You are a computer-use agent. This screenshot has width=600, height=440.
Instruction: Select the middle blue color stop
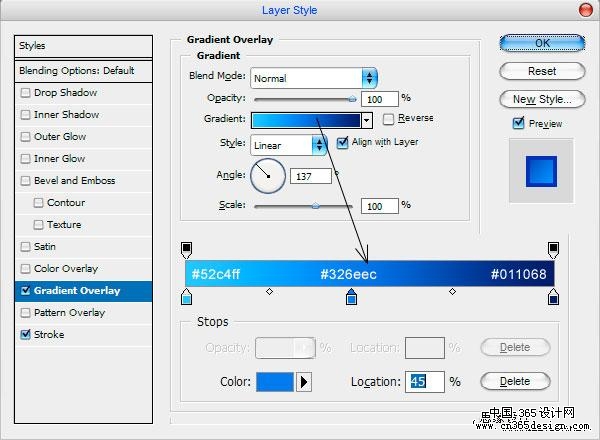351,297
